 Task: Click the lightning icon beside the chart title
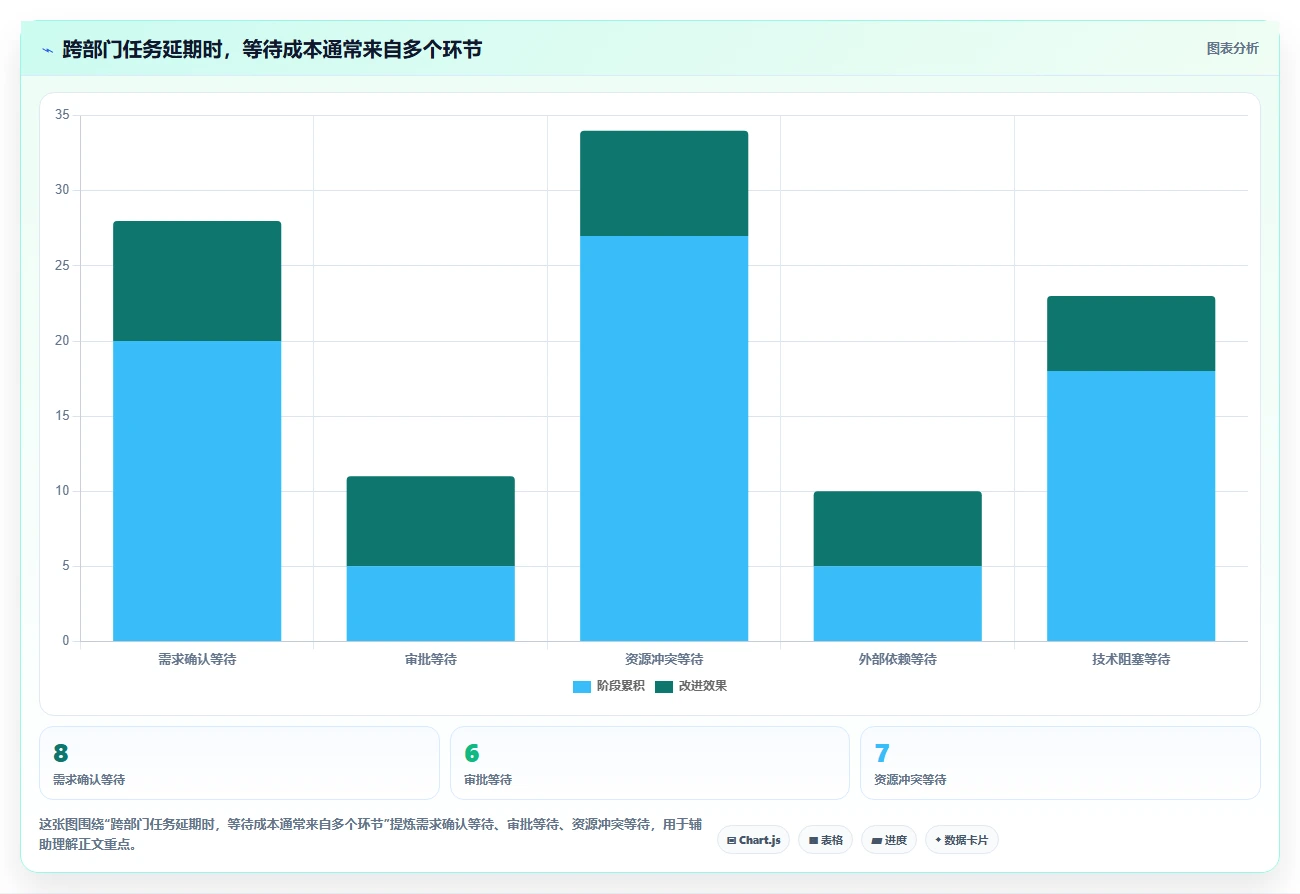pos(47,49)
